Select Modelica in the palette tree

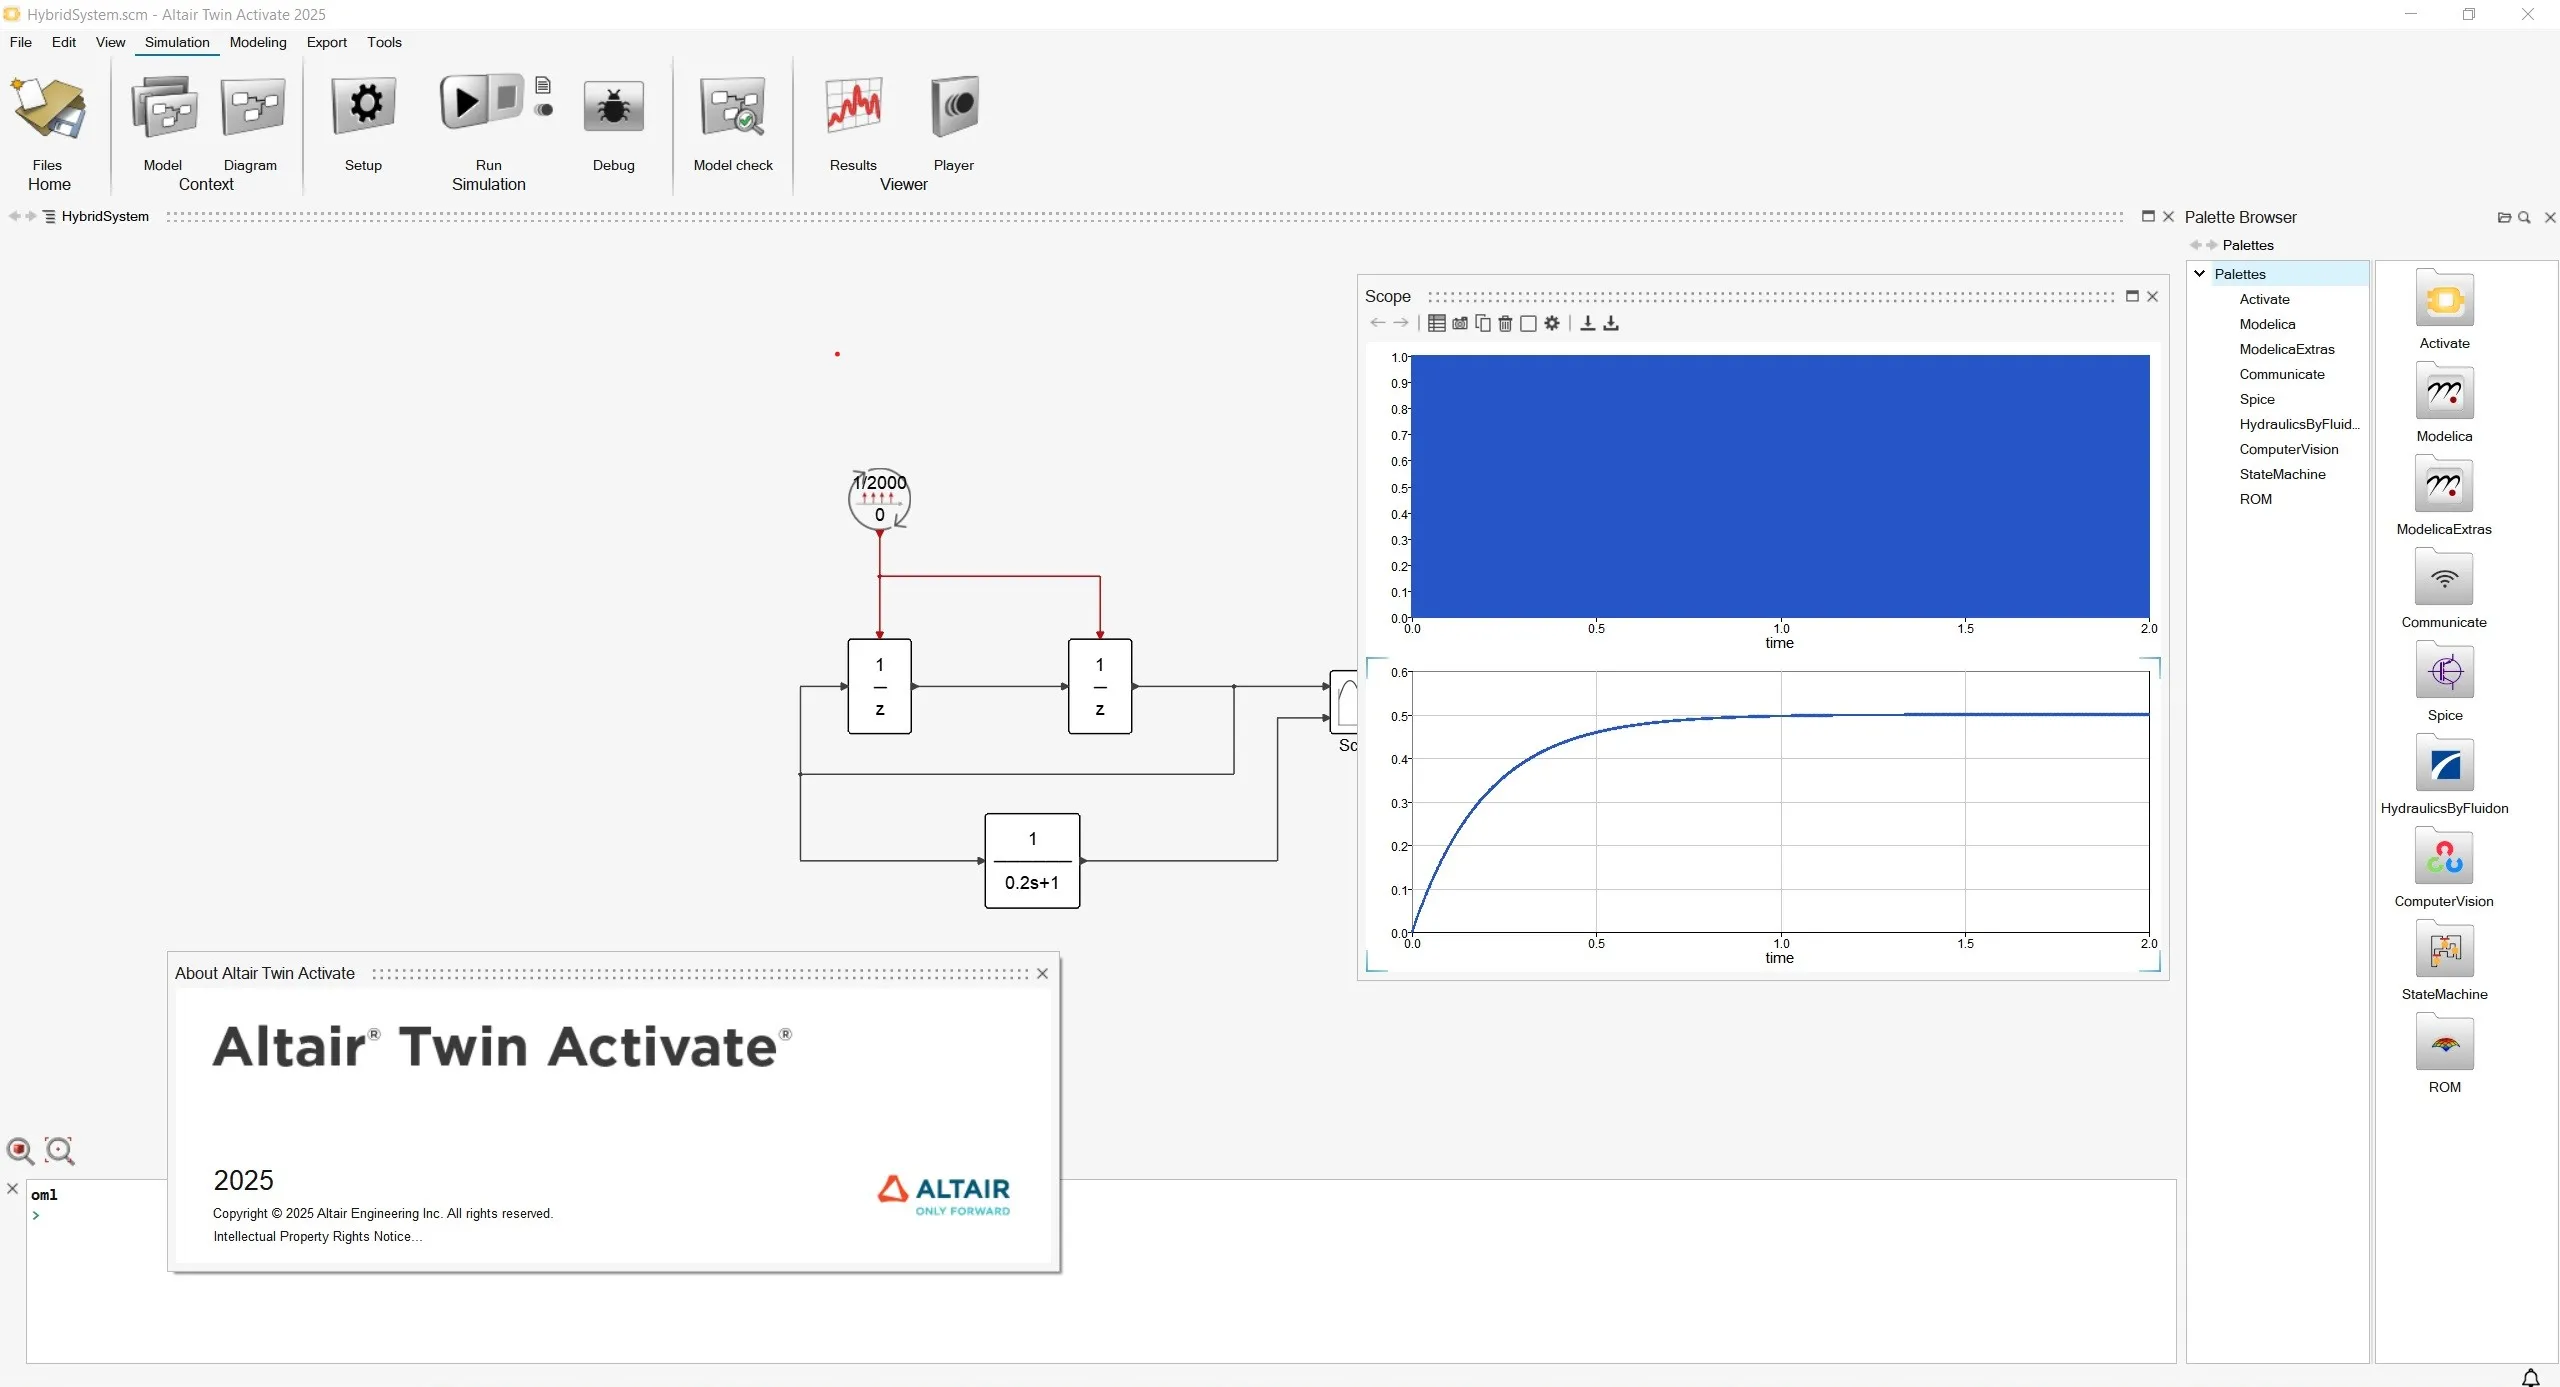click(2267, 324)
